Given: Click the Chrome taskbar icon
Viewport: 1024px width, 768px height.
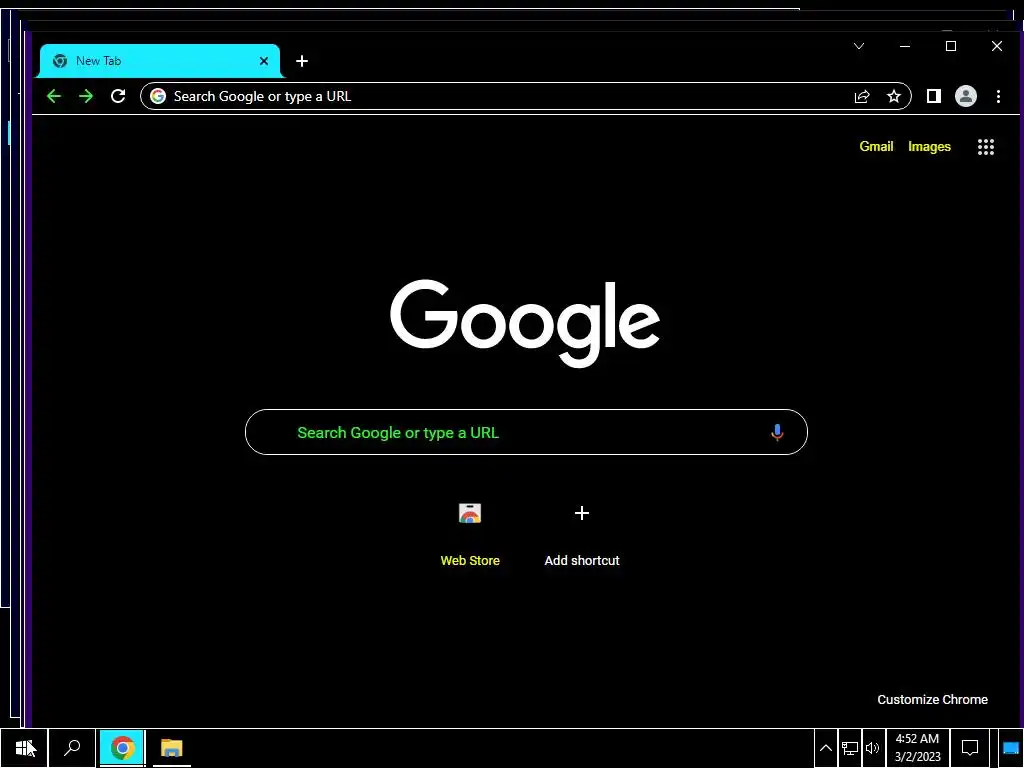Looking at the screenshot, I should [122, 748].
